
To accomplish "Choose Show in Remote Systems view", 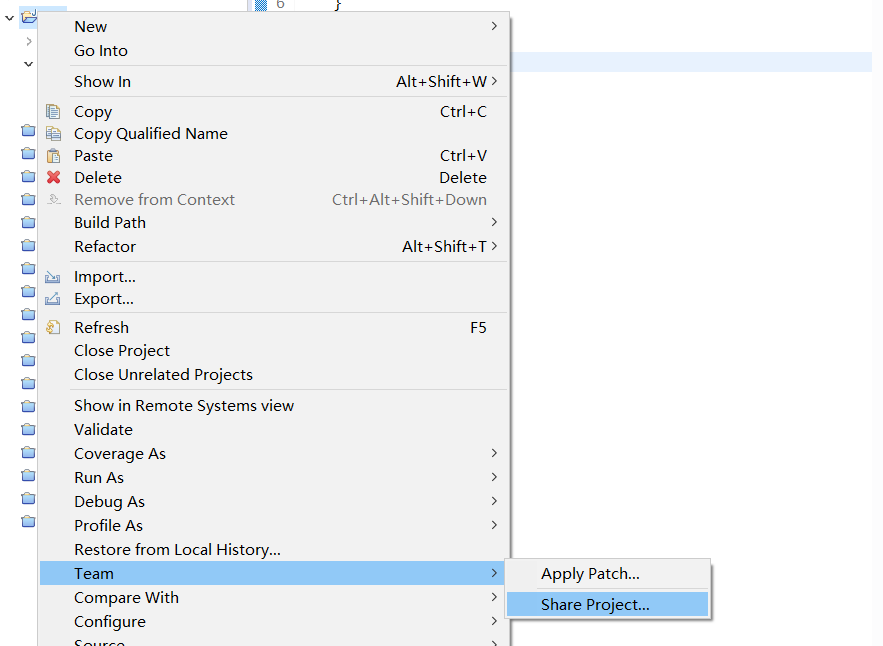I will tap(274, 406).
